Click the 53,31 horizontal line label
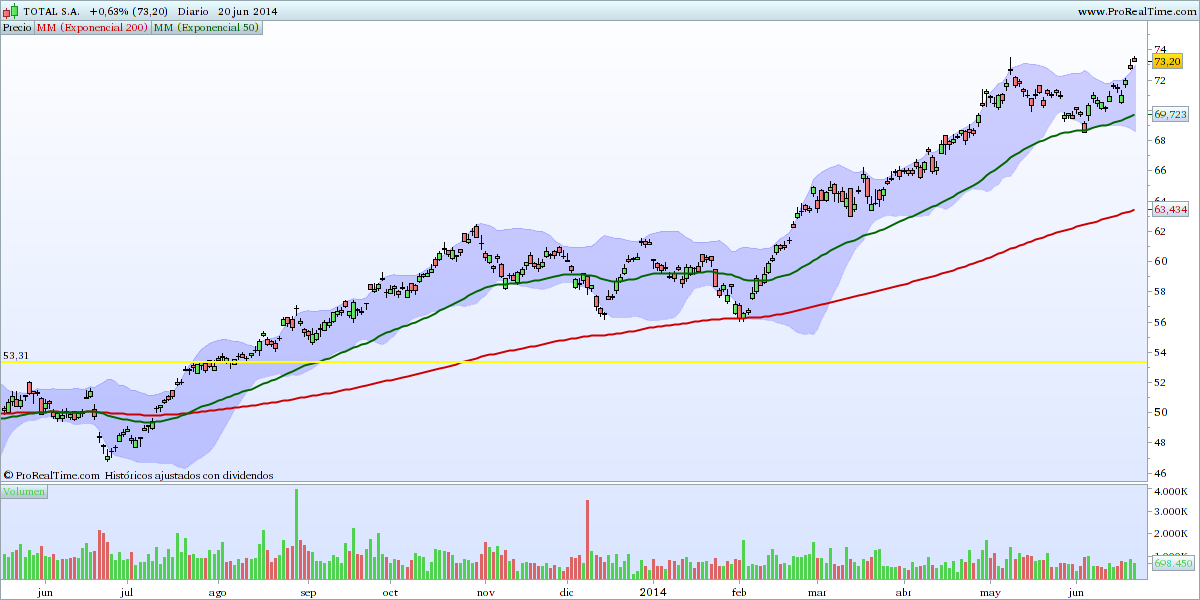Viewport: 1200px width, 600px height. [x=16, y=355]
